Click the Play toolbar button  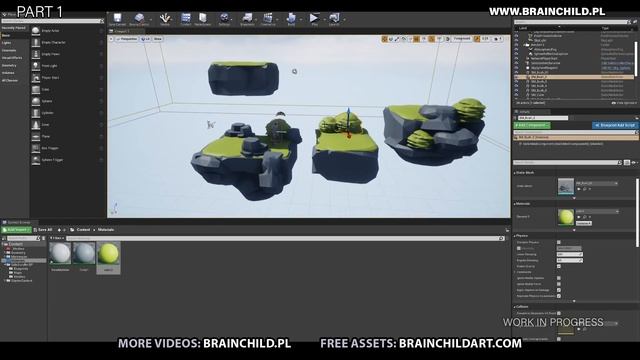click(314, 18)
